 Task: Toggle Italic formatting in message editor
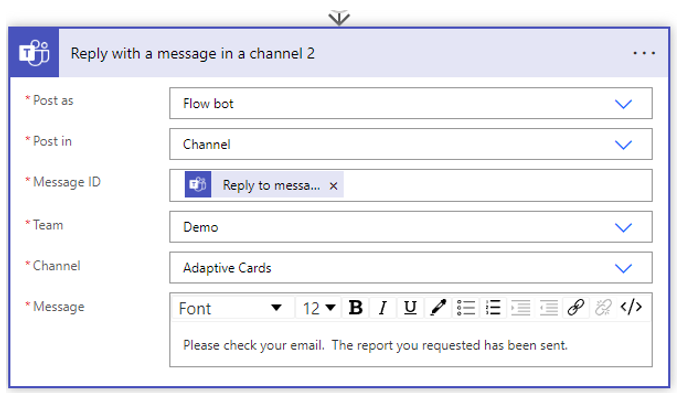[383, 308]
